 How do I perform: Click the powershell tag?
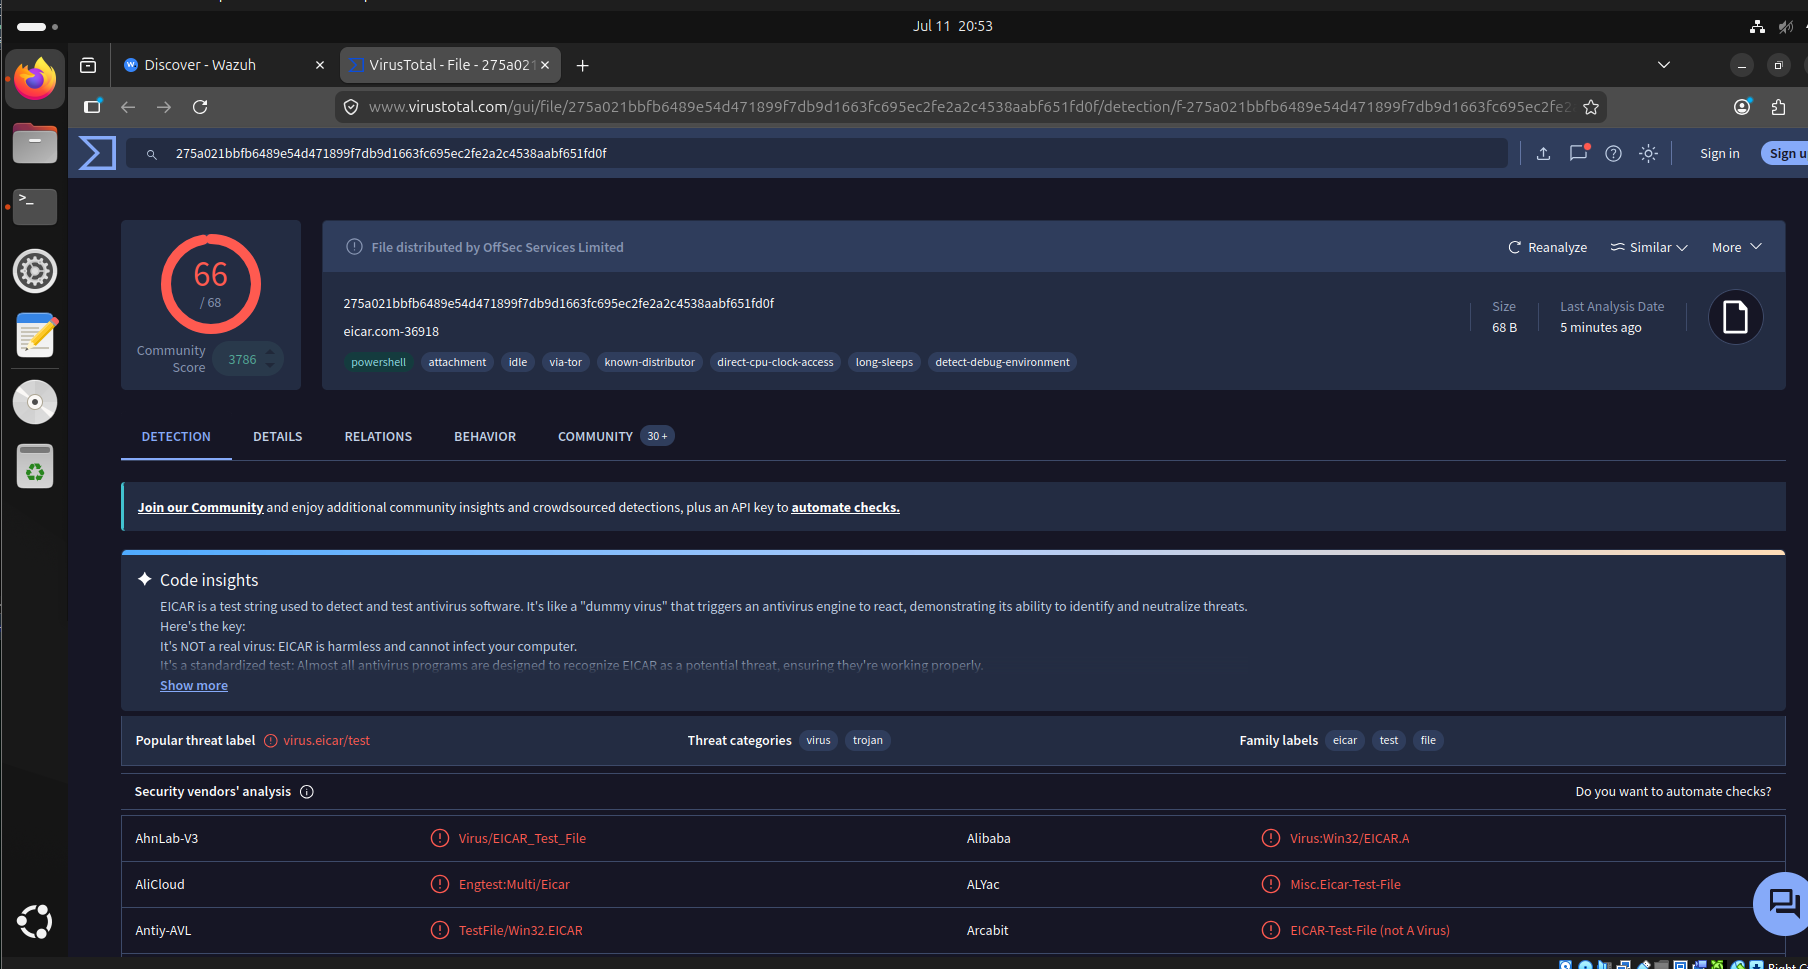(x=378, y=362)
